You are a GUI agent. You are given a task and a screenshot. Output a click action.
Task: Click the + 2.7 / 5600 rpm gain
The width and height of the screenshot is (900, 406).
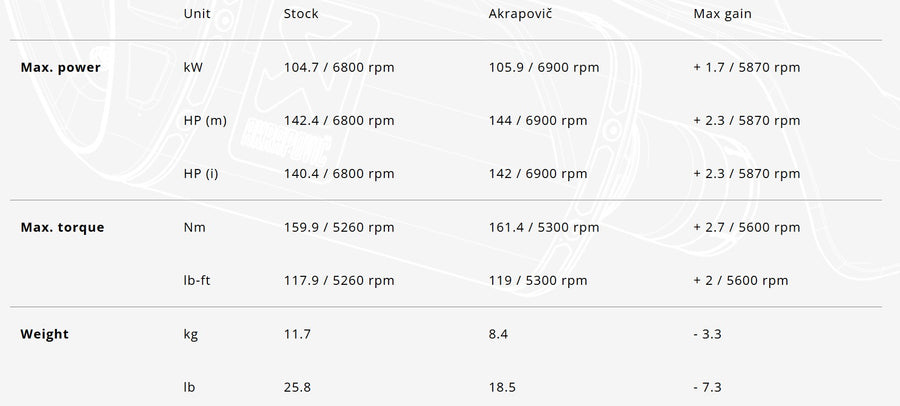tap(746, 227)
